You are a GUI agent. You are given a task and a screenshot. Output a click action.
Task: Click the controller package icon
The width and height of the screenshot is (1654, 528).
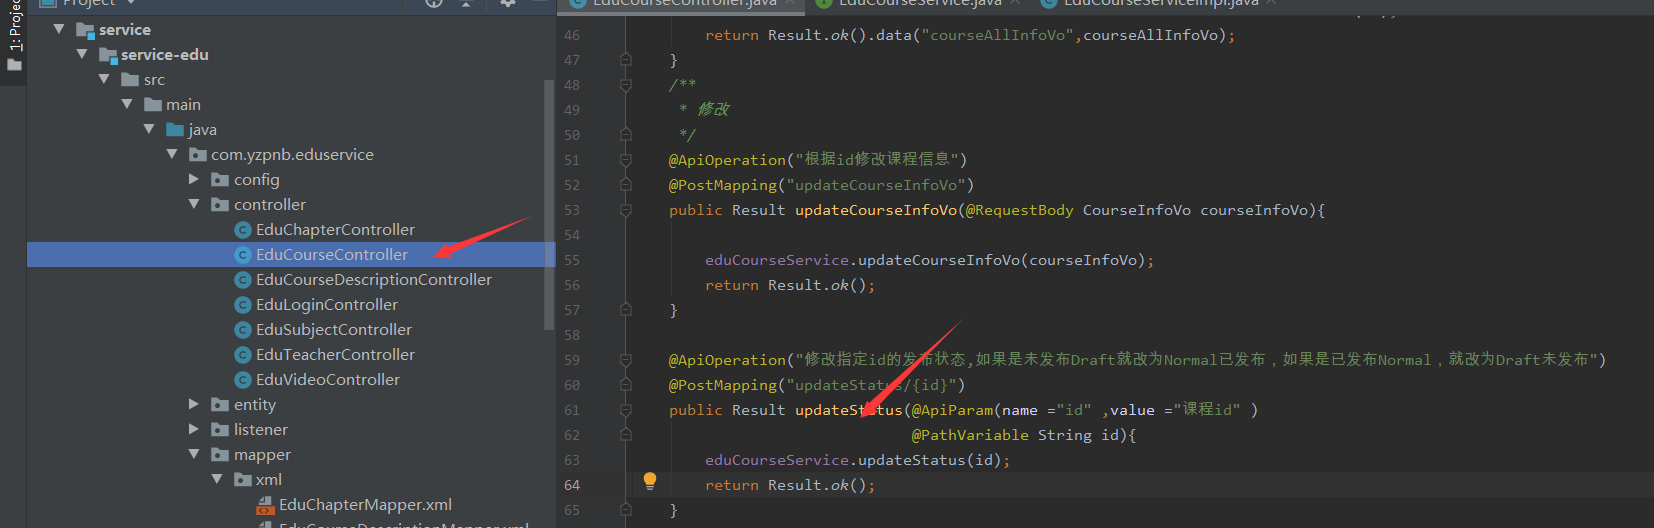click(220, 205)
